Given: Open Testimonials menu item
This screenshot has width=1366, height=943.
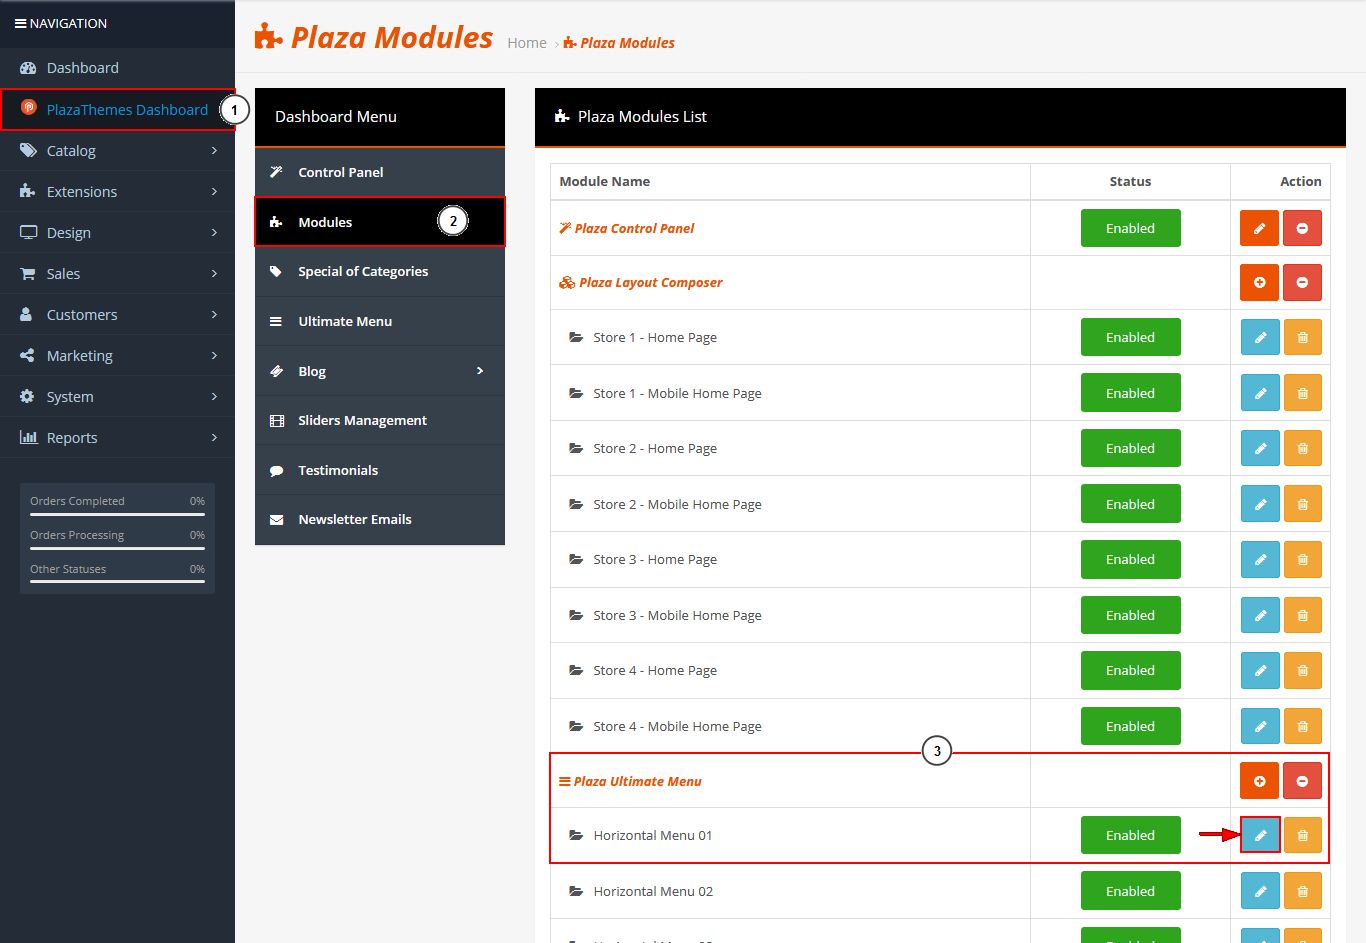Looking at the screenshot, I should 380,470.
